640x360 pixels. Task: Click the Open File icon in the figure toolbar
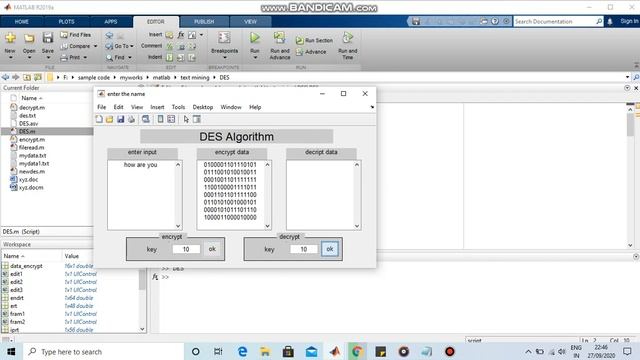click(x=109, y=119)
